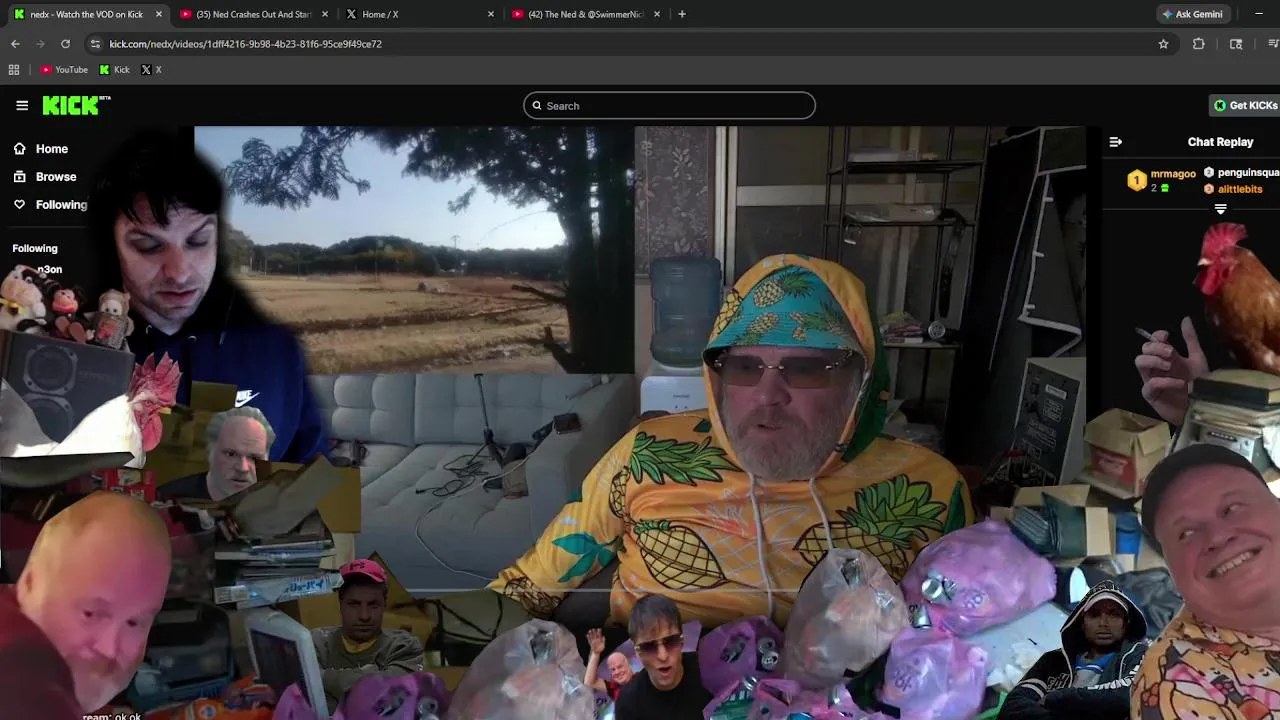
Task: Open the apps grid in bookmarks bar
Action: (14, 70)
